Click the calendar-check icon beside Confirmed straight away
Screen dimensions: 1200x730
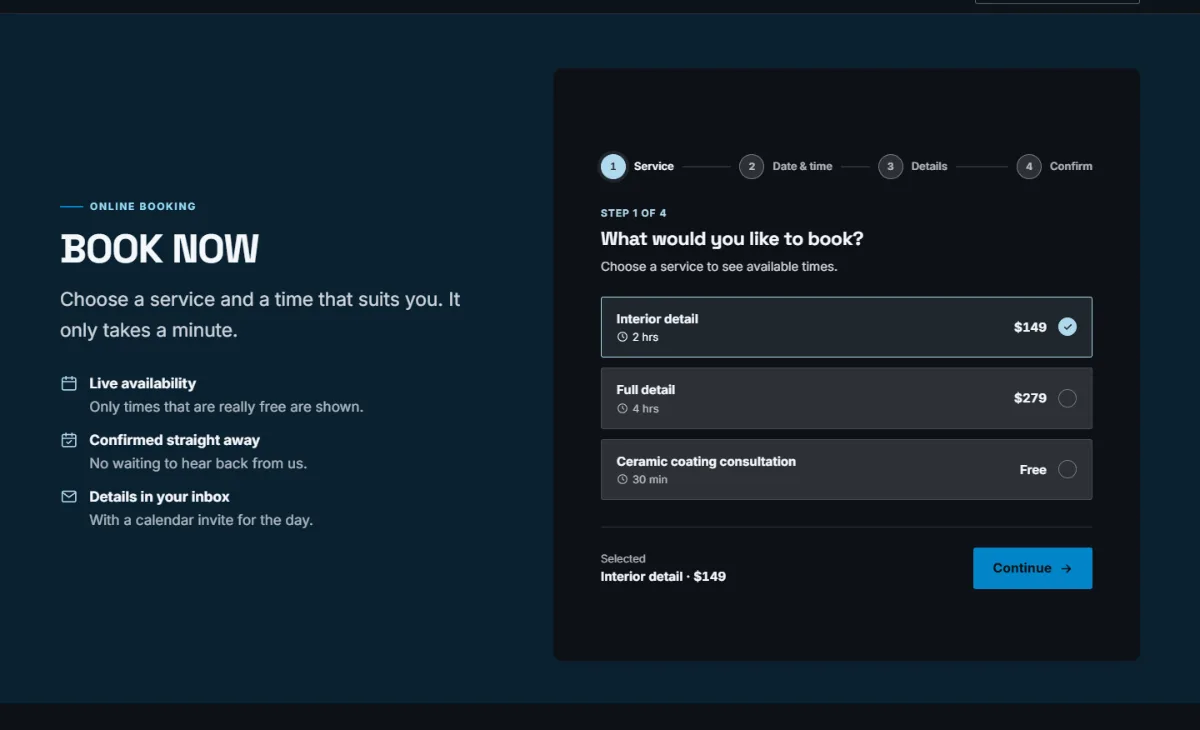(x=69, y=440)
